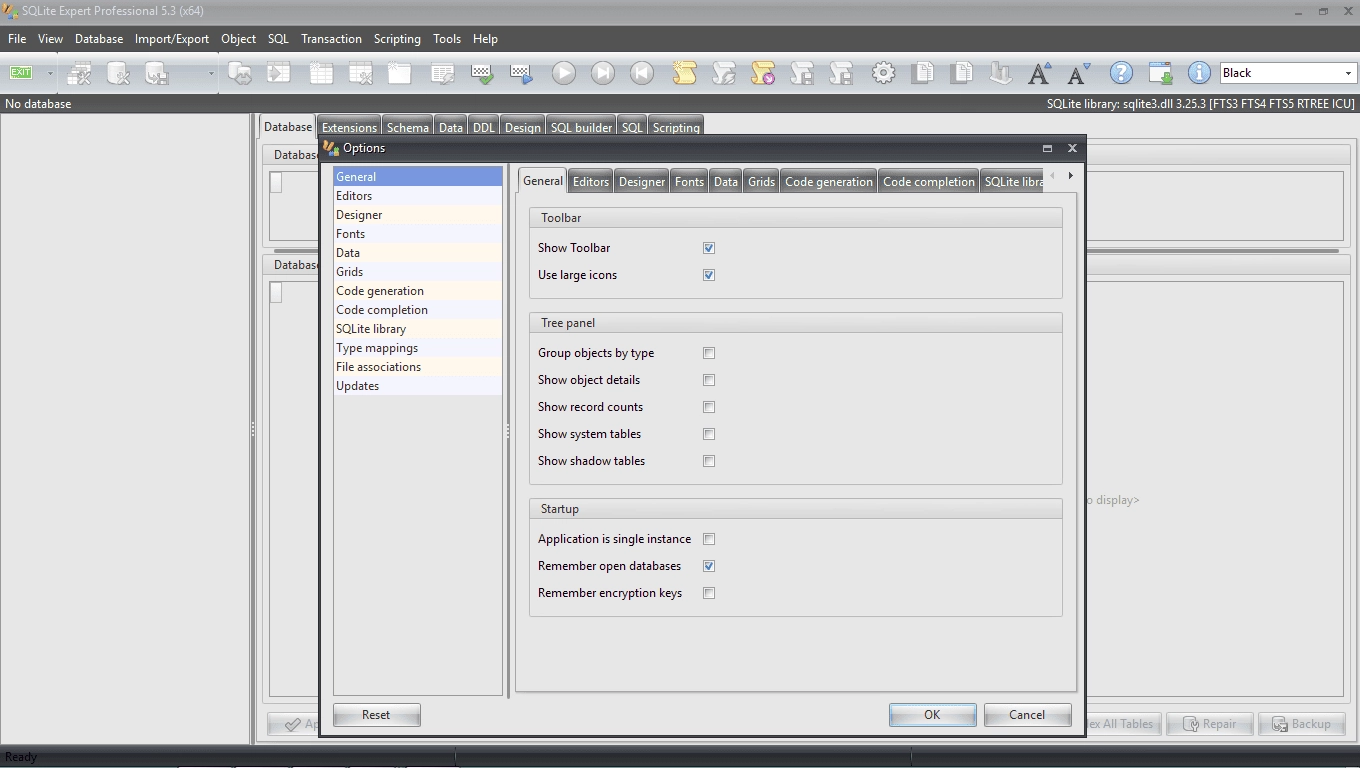The image size is (1360, 768).
Task: Click the gray chart bars toolbar icon
Action: (x=1001, y=73)
